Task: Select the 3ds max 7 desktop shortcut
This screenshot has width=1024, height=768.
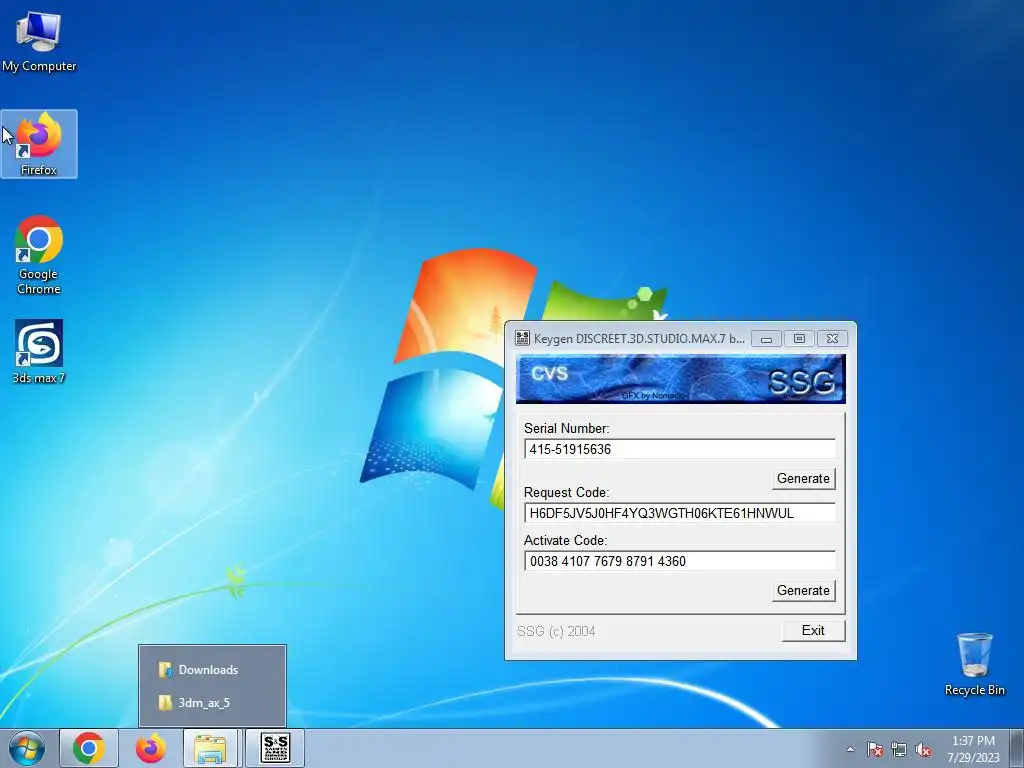Action: (39, 351)
